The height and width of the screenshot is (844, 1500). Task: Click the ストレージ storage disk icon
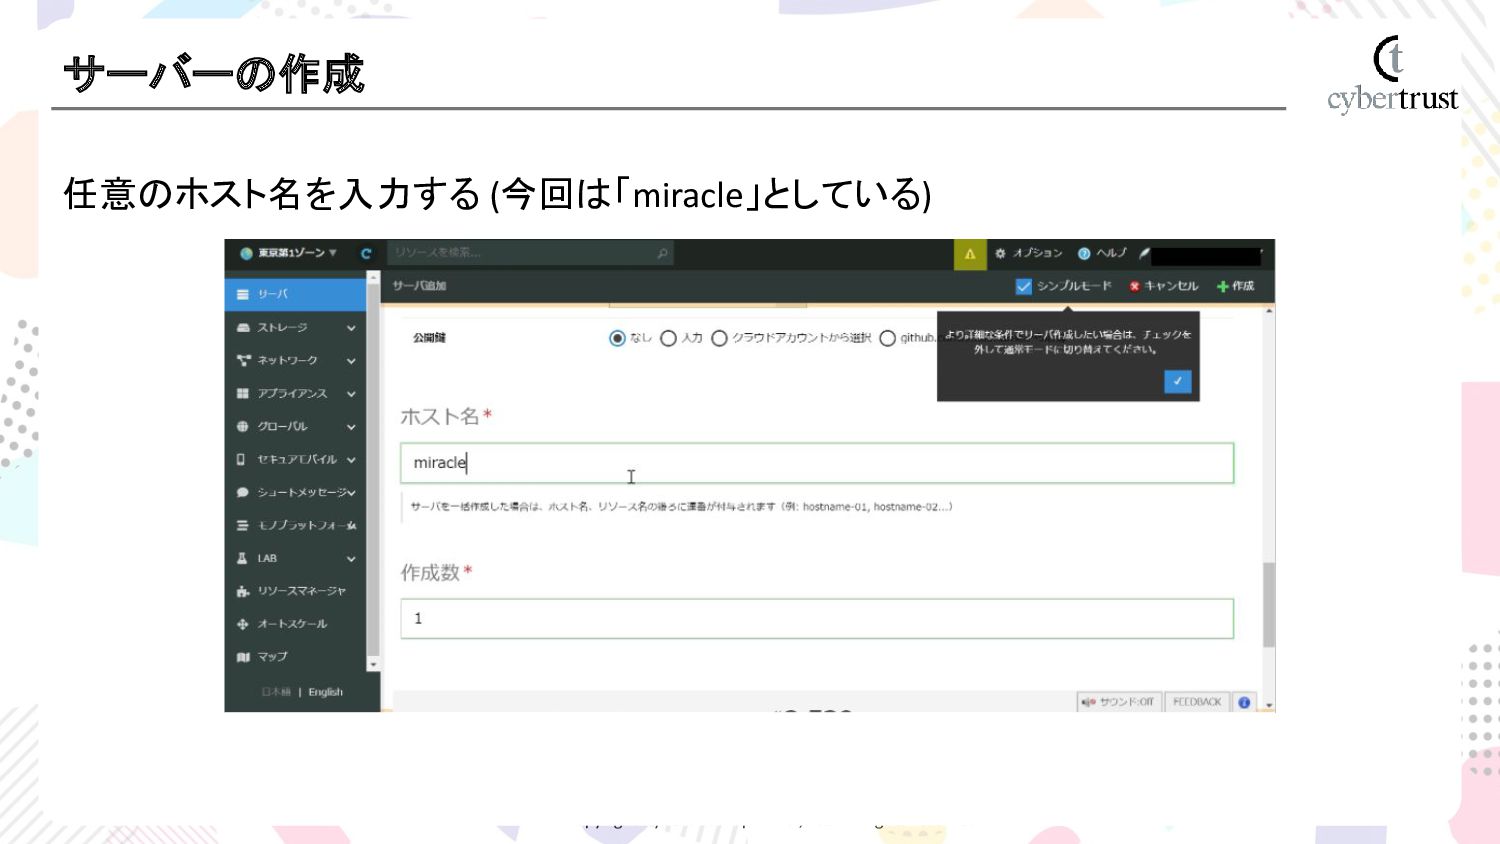click(x=242, y=327)
